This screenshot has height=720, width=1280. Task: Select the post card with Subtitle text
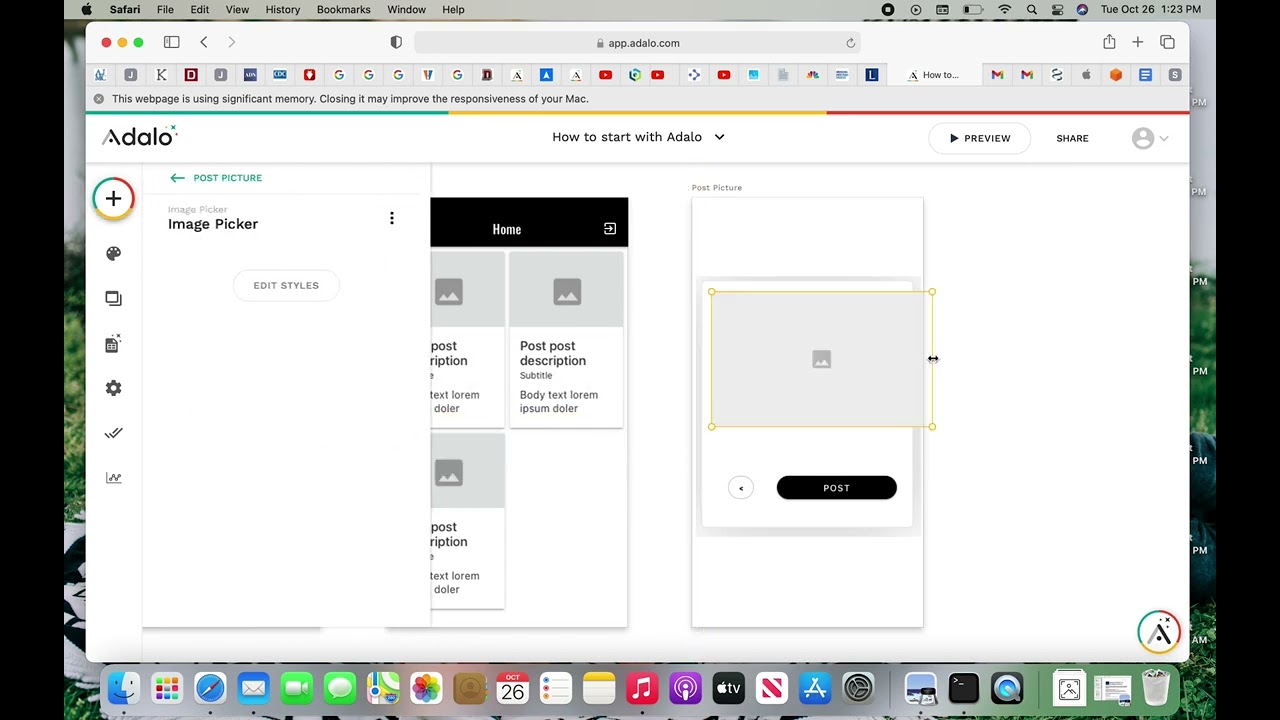[566, 340]
